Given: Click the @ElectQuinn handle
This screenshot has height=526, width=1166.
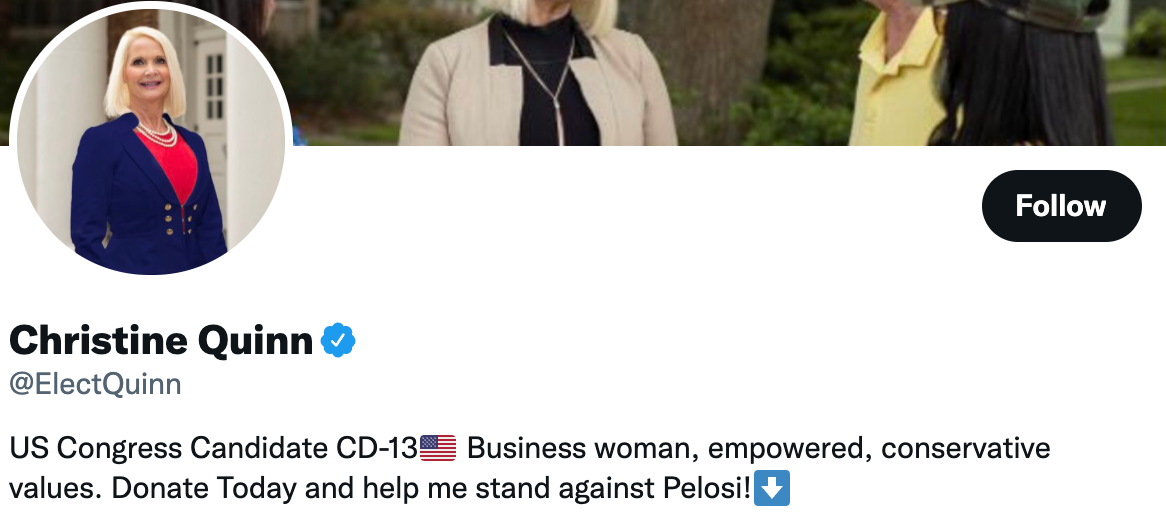Looking at the screenshot, I should point(95,384).
